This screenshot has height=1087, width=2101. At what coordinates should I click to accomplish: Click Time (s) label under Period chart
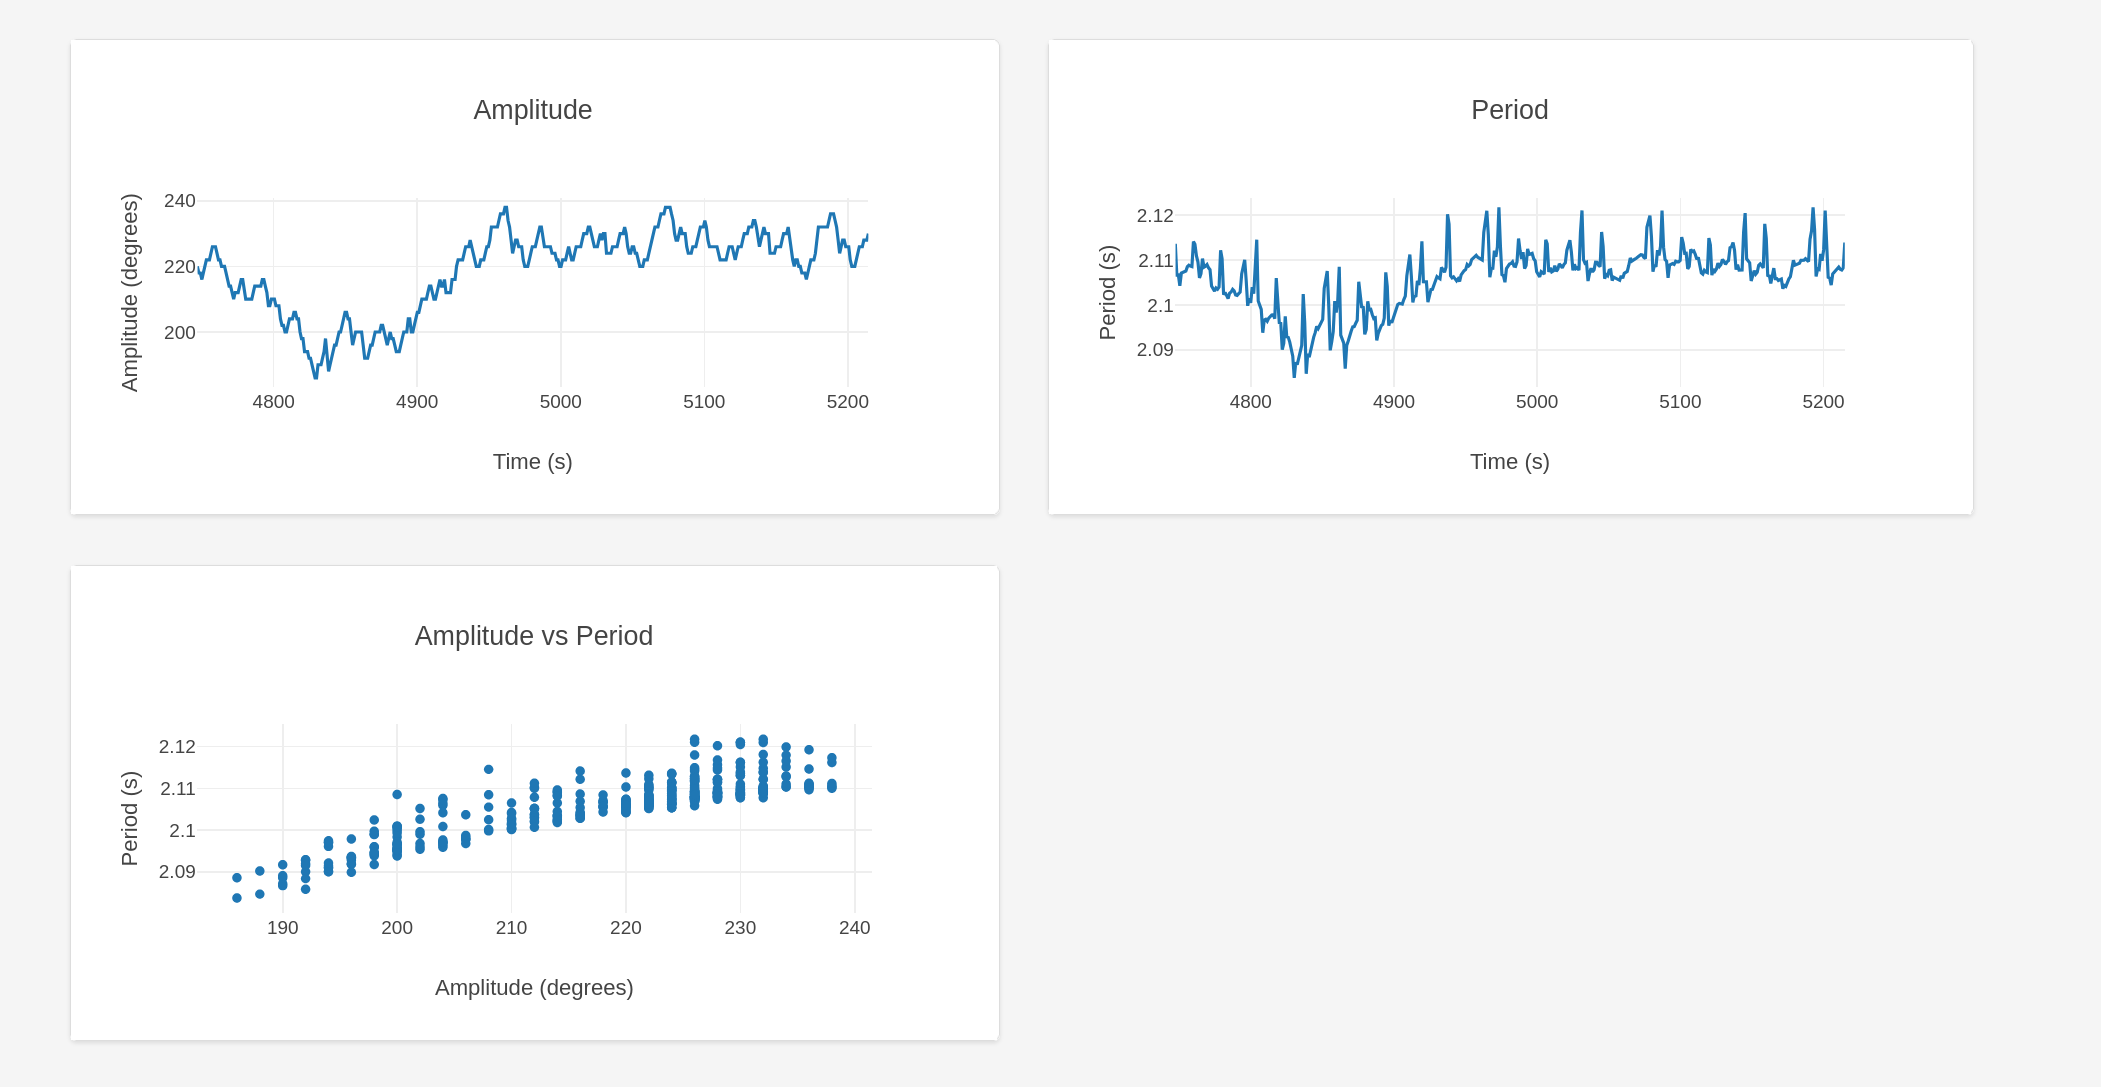tap(1509, 462)
